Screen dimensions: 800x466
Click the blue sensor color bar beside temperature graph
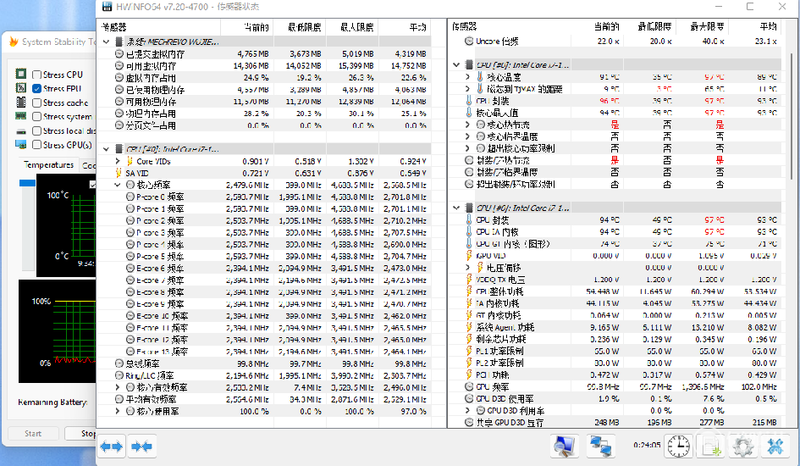[x=27, y=183]
